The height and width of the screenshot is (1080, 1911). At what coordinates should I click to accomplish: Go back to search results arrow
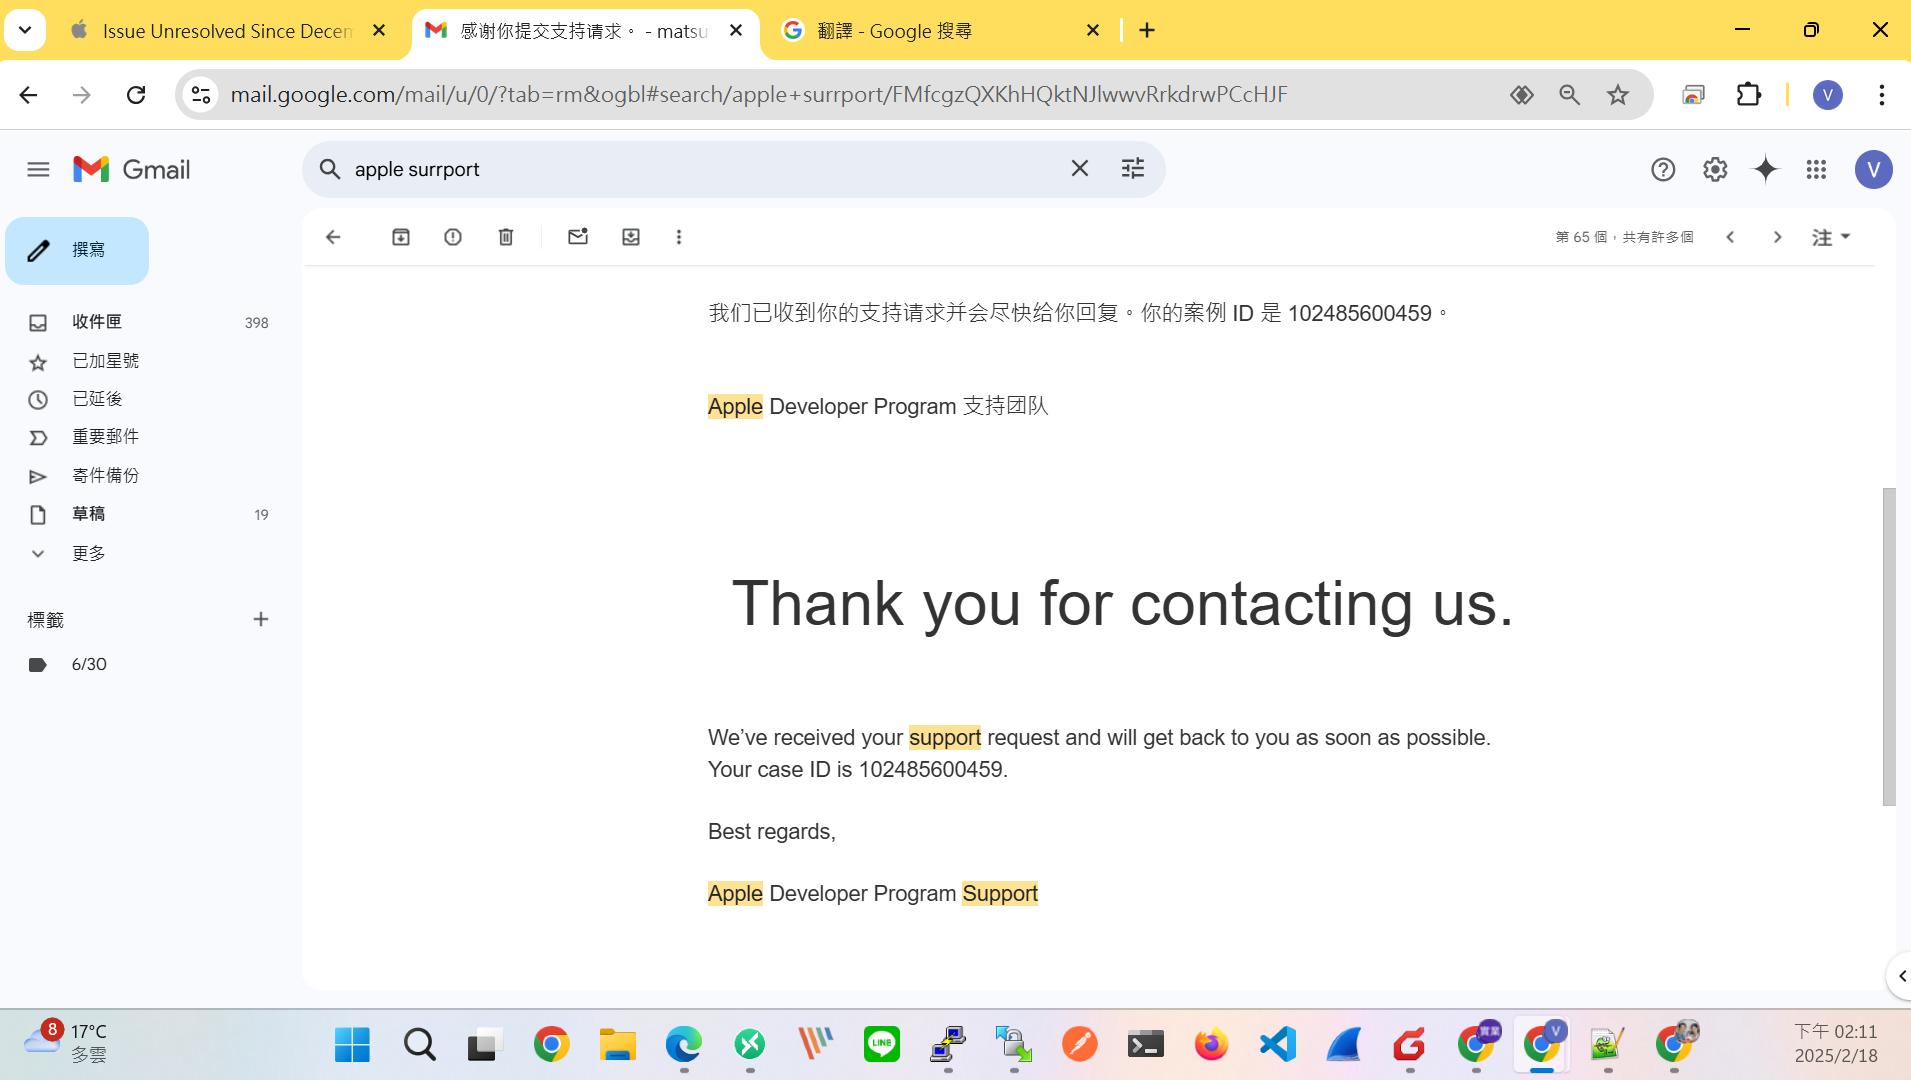coord(333,237)
